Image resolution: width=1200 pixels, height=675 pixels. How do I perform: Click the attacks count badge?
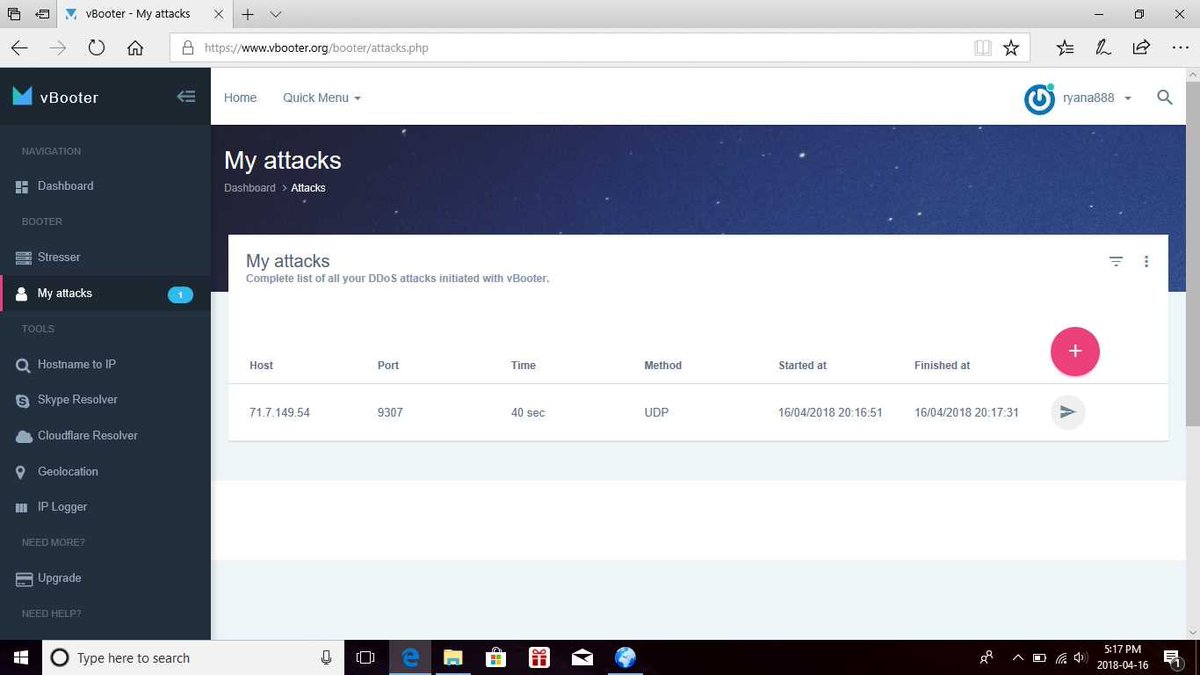tap(180, 294)
